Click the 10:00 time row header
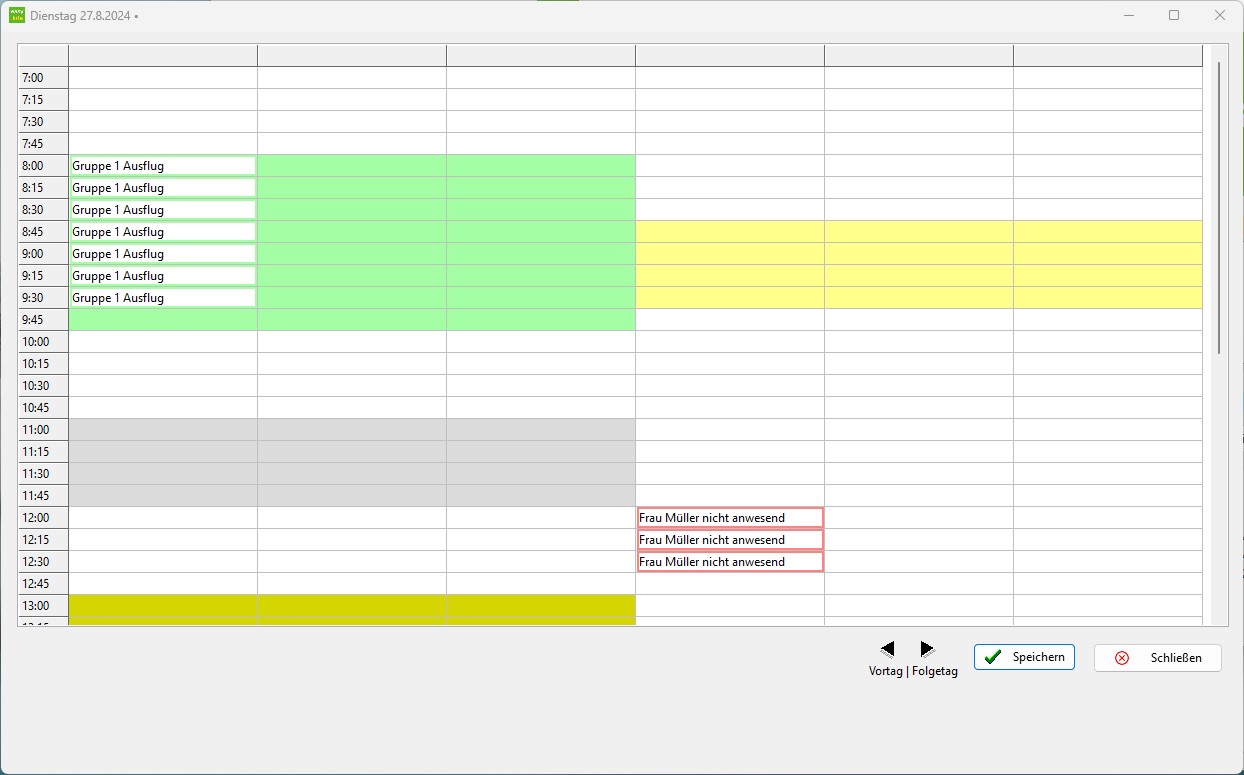1244x775 pixels. pyautogui.click(x=43, y=342)
